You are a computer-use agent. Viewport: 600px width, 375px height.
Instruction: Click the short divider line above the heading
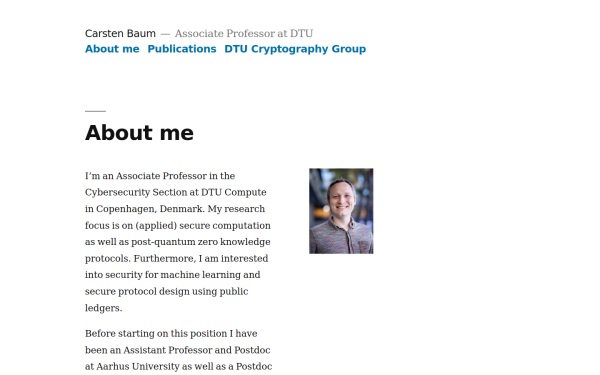pyautogui.click(x=95, y=111)
